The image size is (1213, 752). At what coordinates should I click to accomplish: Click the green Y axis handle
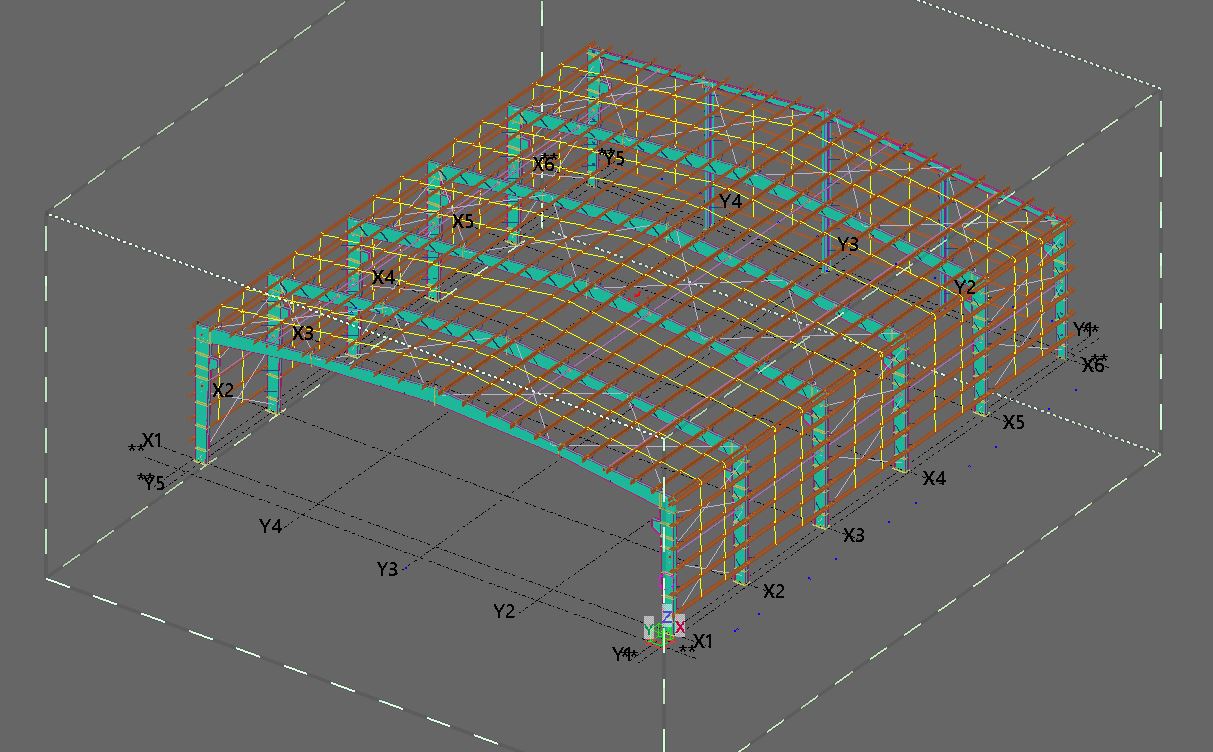coord(650,630)
